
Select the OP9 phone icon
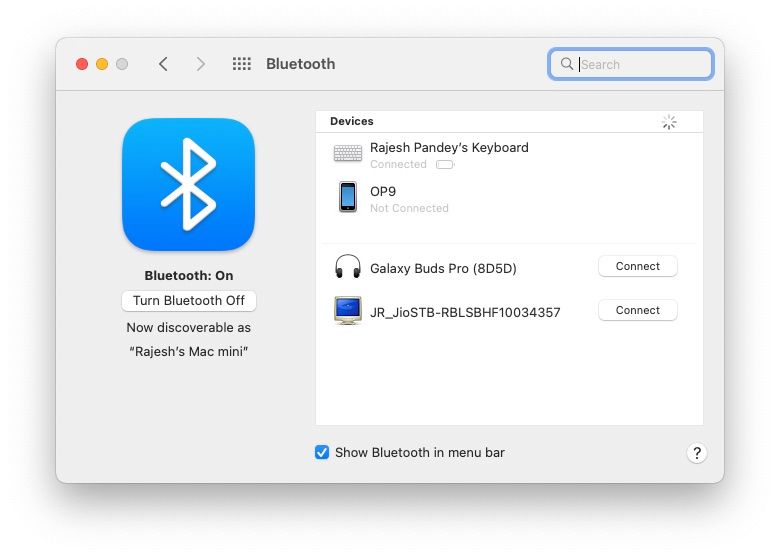(x=348, y=197)
